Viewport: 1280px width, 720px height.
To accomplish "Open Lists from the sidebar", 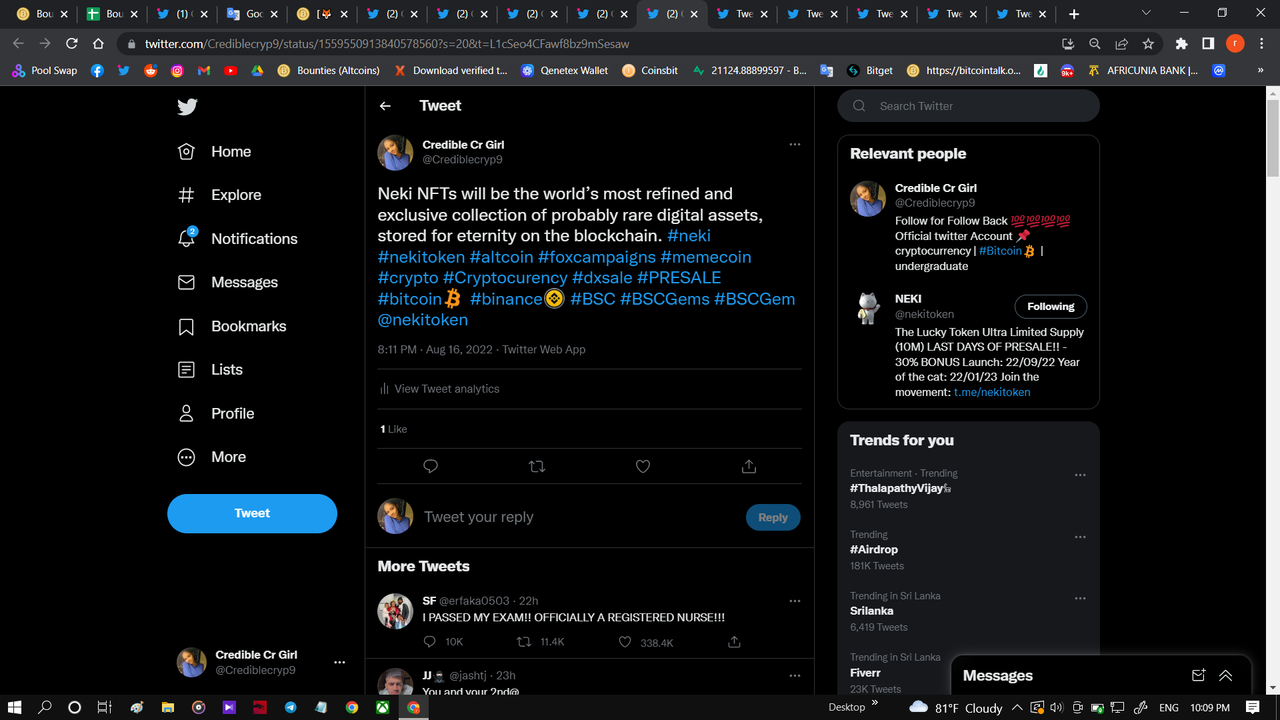I will click(x=227, y=369).
